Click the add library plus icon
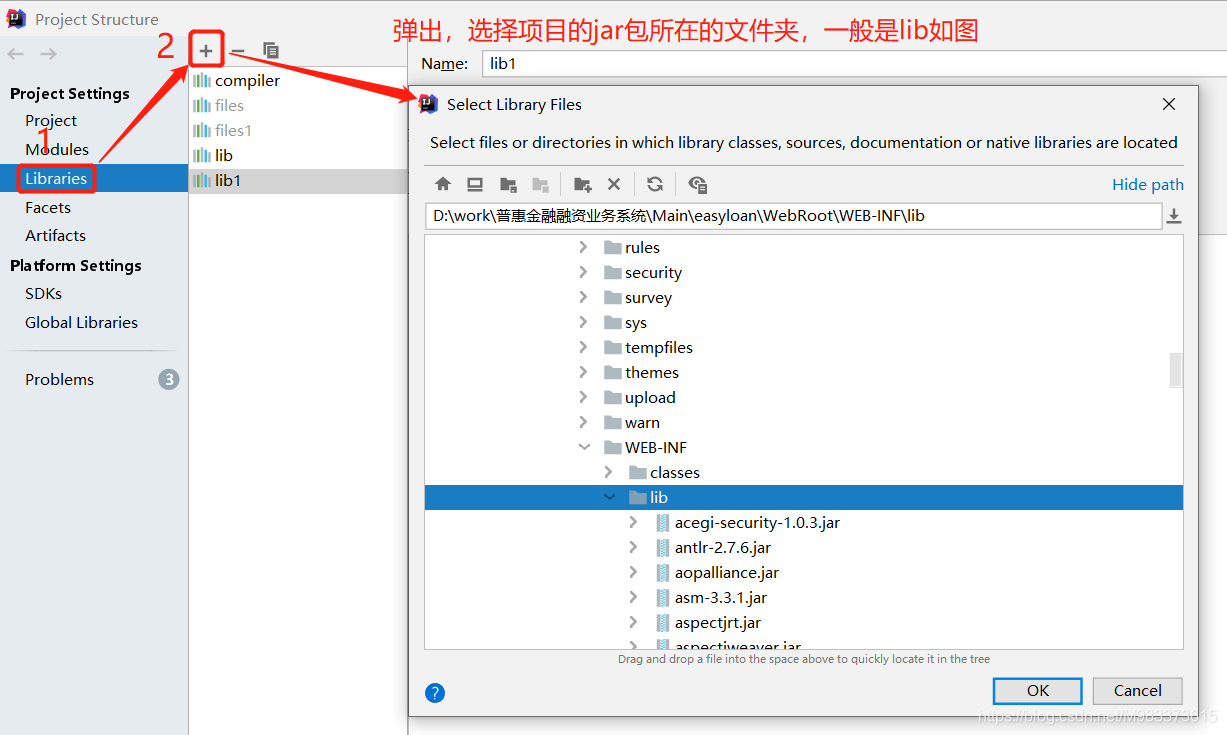This screenshot has width=1227, height=735. point(205,50)
